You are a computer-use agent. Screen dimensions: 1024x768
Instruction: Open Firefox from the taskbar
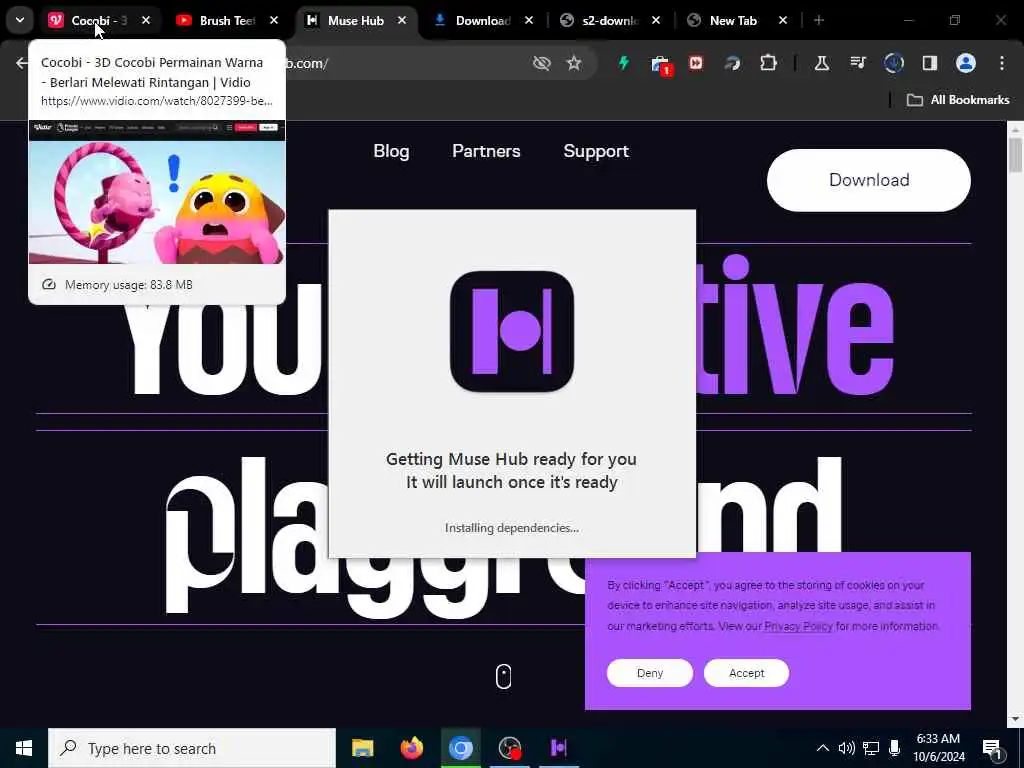(411, 748)
